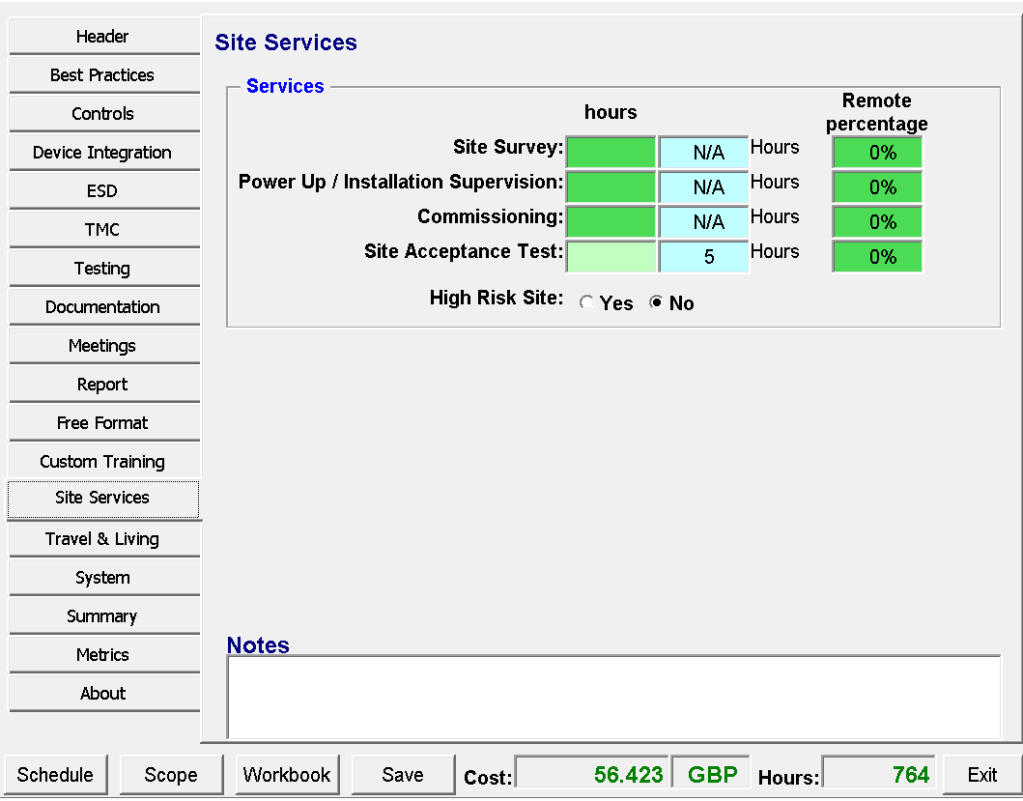The image size is (1023, 801).
Task: Click the Site Survey green hours field
Action: [x=611, y=152]
